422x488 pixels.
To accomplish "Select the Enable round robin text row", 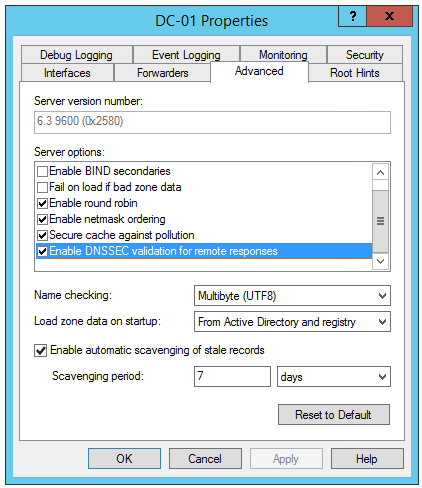I will point(93,203).
